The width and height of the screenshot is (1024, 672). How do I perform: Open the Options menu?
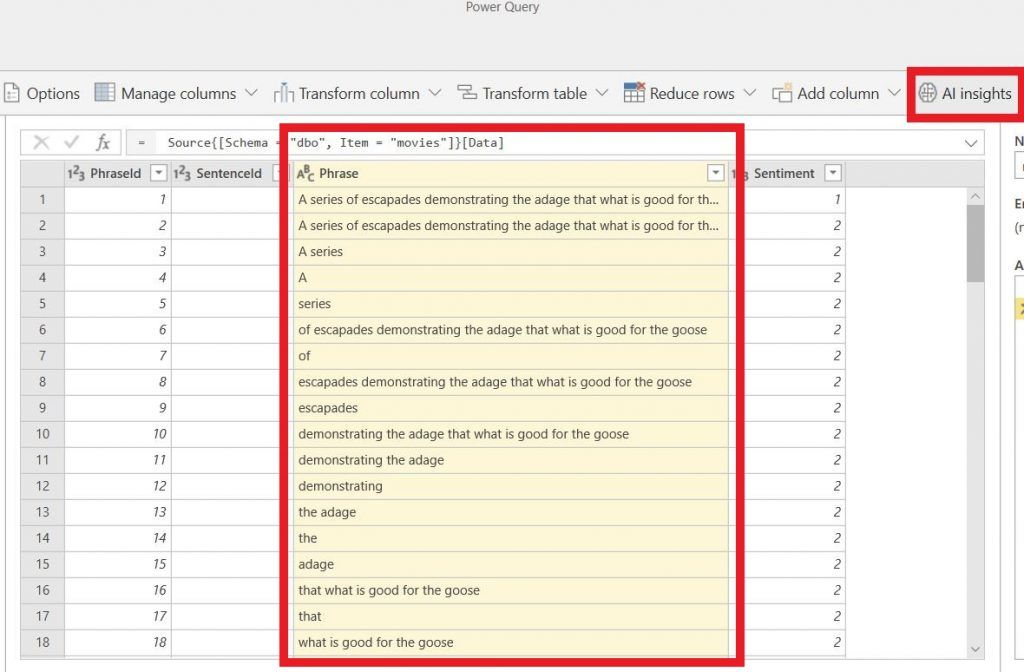[x=43, y=92]
